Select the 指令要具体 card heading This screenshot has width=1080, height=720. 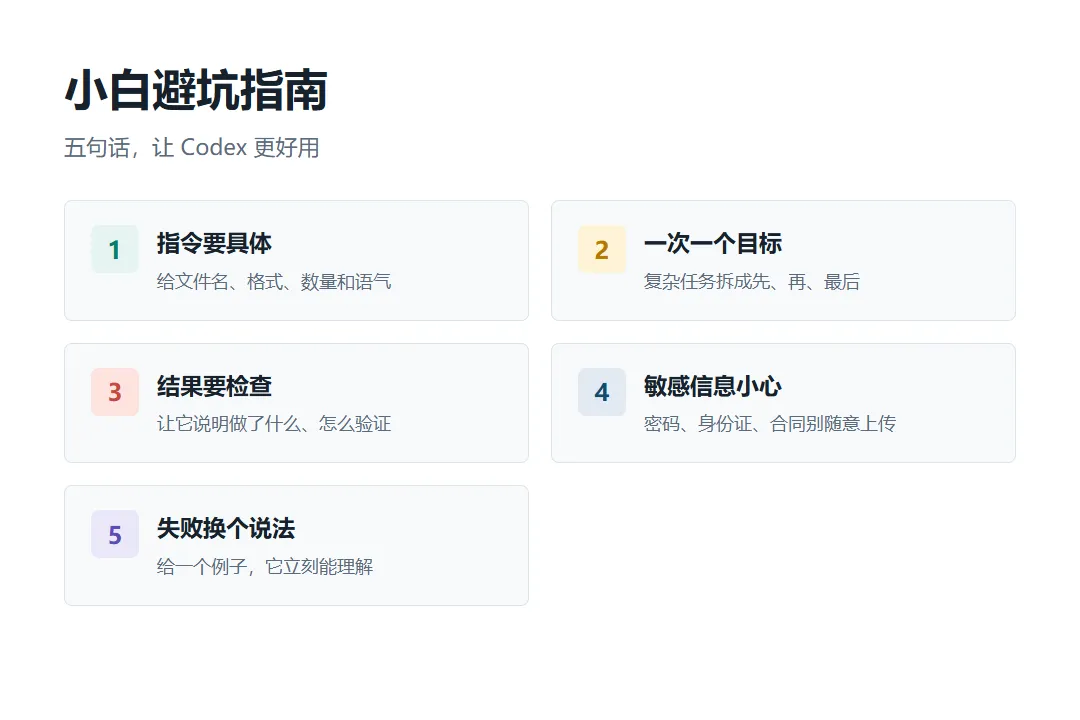click(214, 243)
